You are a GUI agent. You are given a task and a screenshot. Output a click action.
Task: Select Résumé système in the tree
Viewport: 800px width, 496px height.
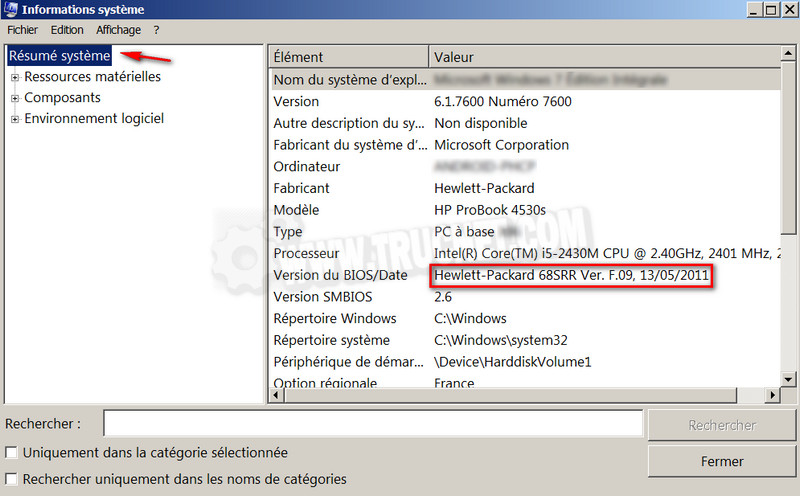pos(59,56)
